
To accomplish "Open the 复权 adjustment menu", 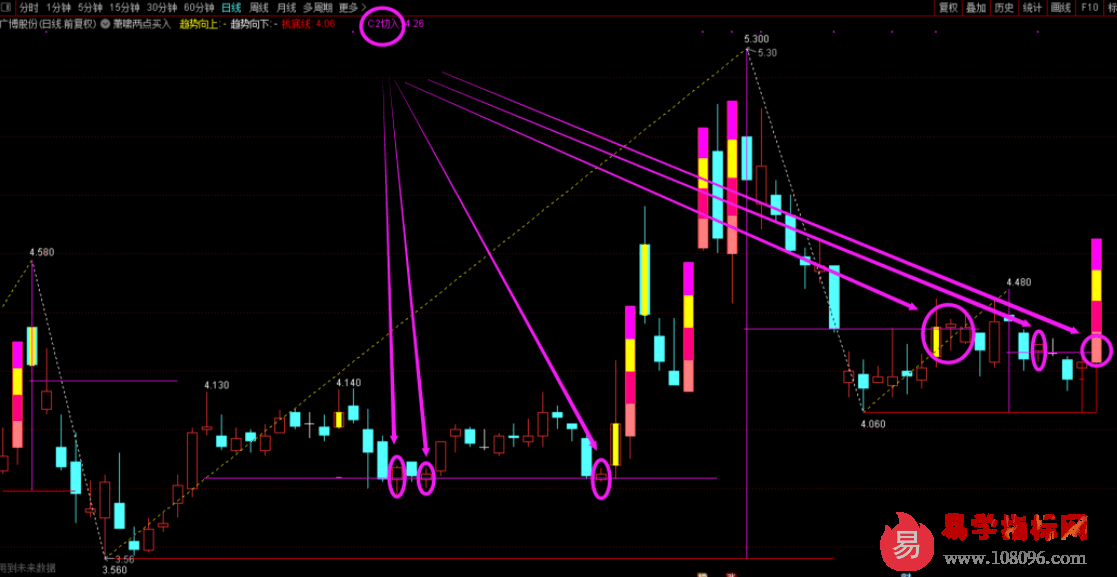I will (x=948, y=7).
